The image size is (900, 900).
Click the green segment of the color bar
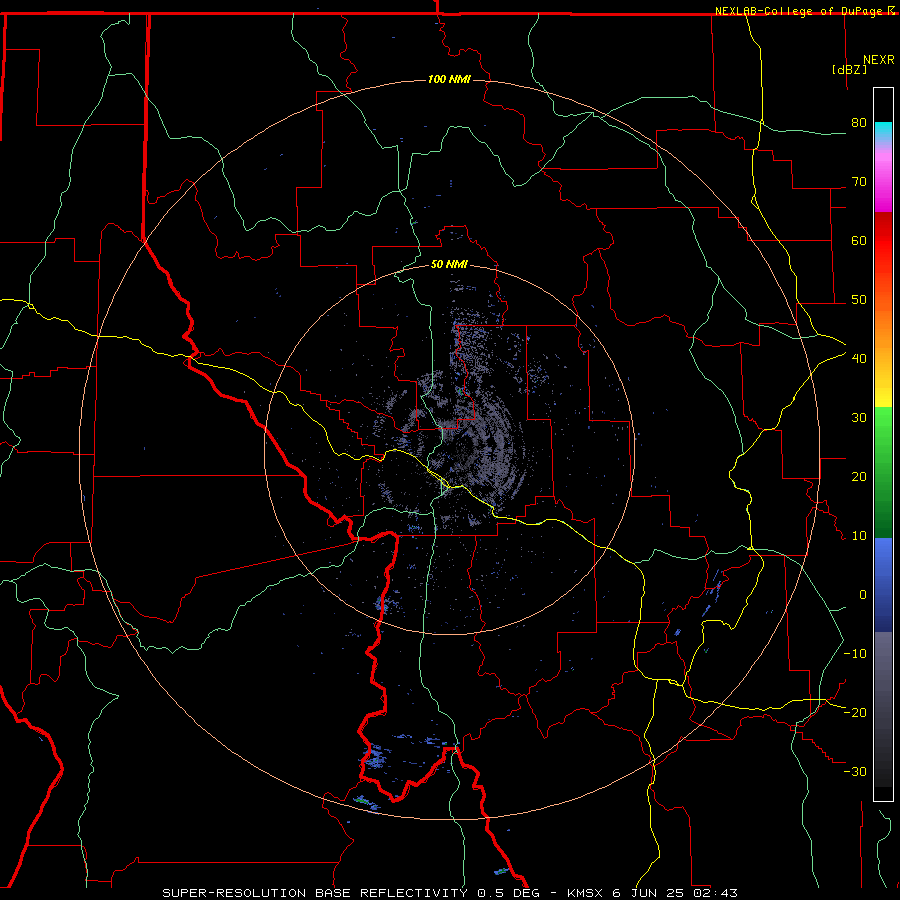(883, 472)
